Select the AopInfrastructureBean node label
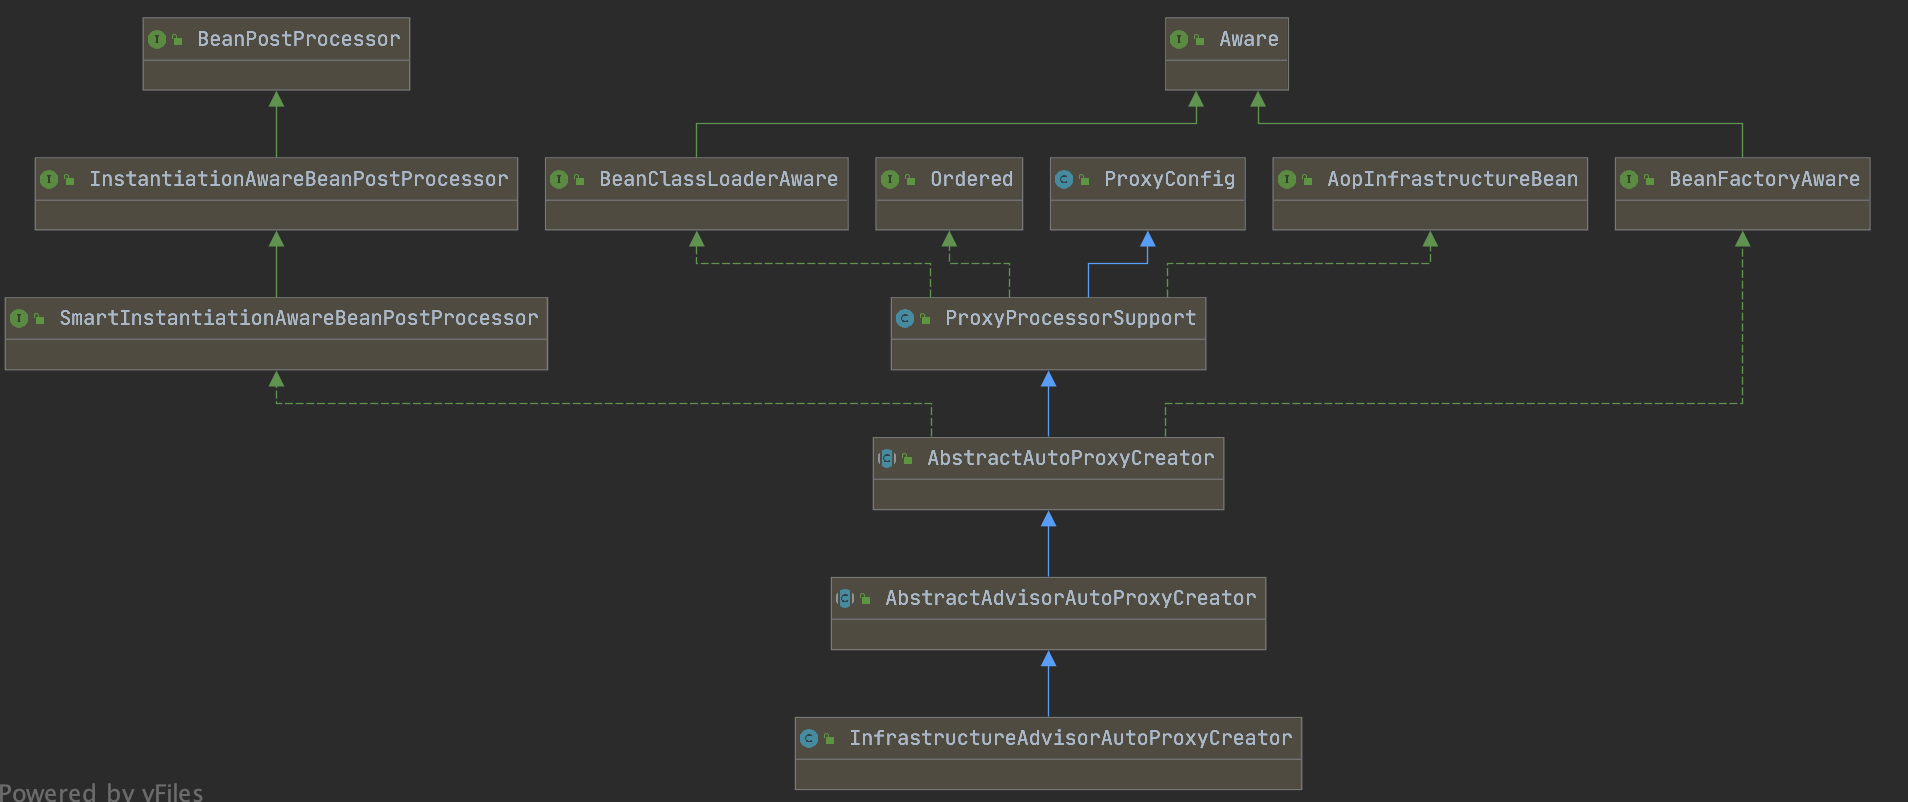 (x=1452, y=179)
